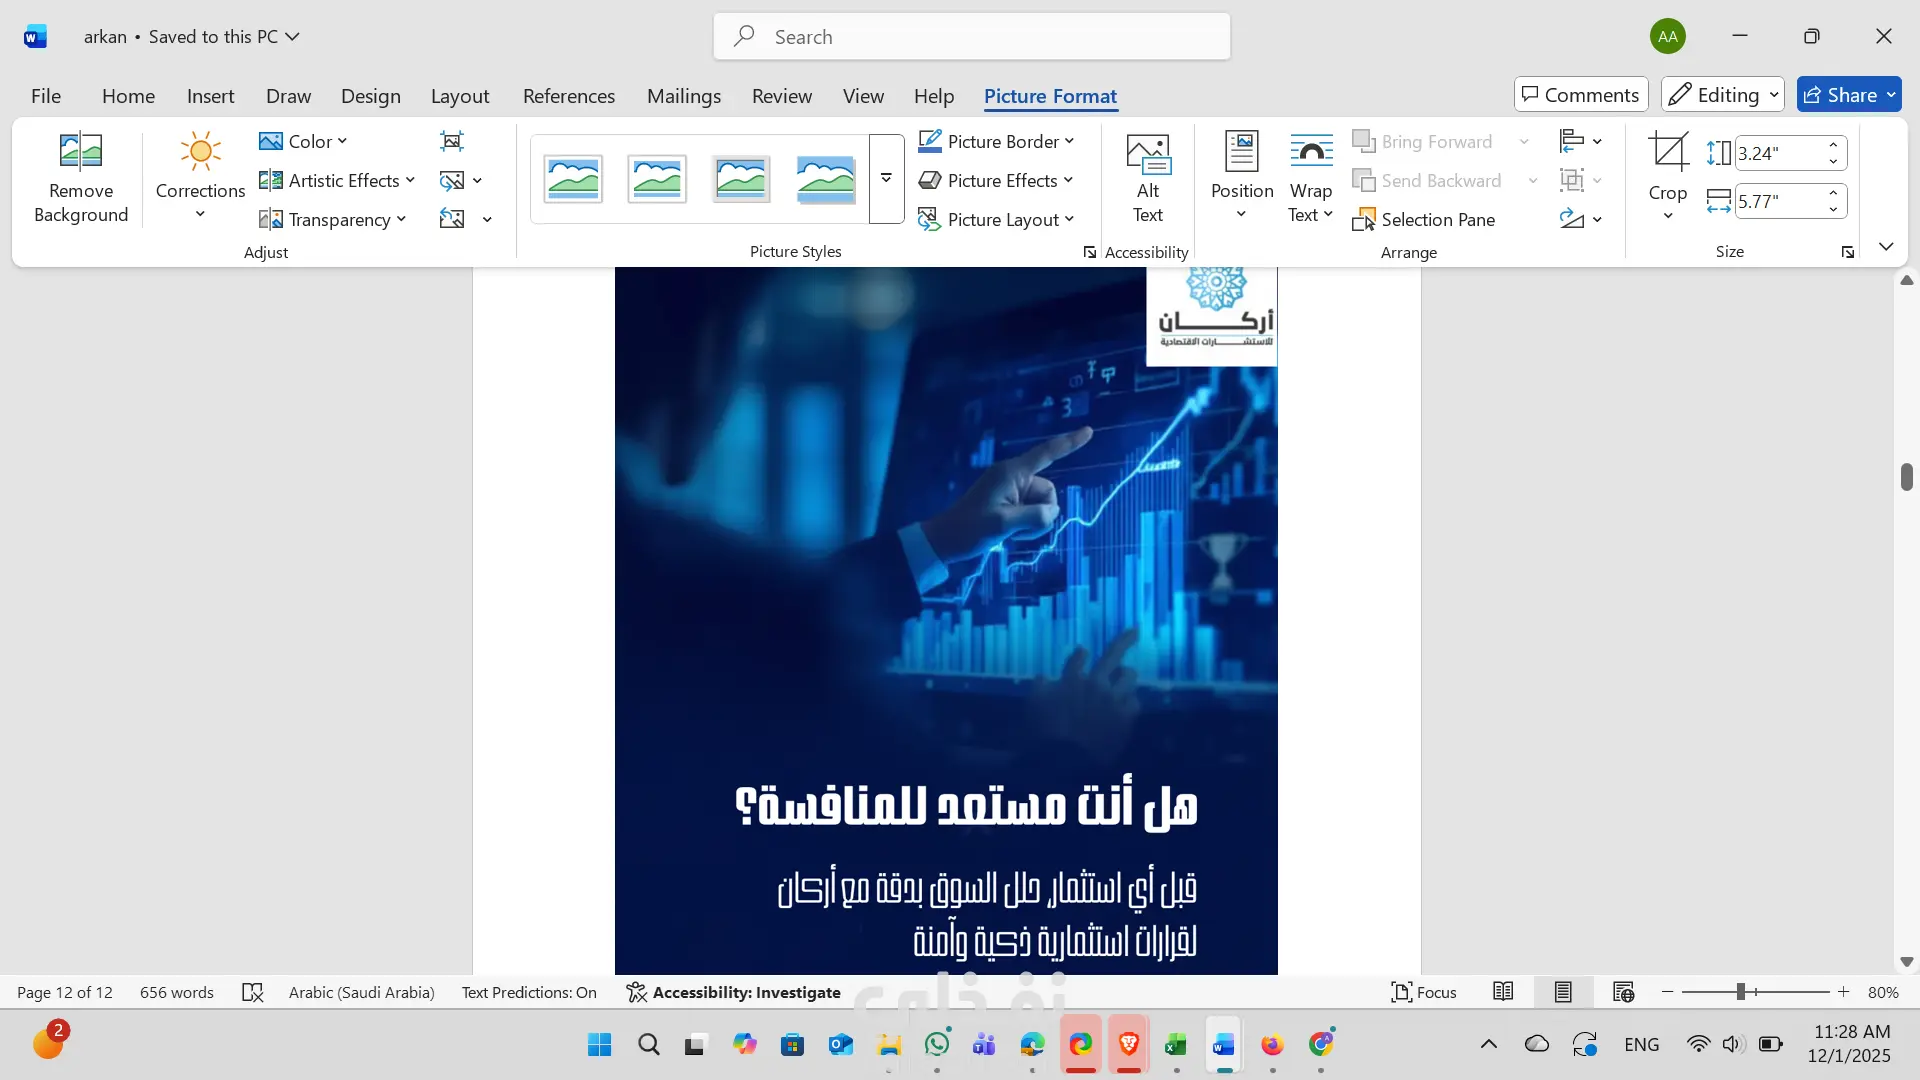Viewport: 1920px width, 1080px height.
Task: Click the Compress Pictures icon
Action: click(x=452, y=141)
